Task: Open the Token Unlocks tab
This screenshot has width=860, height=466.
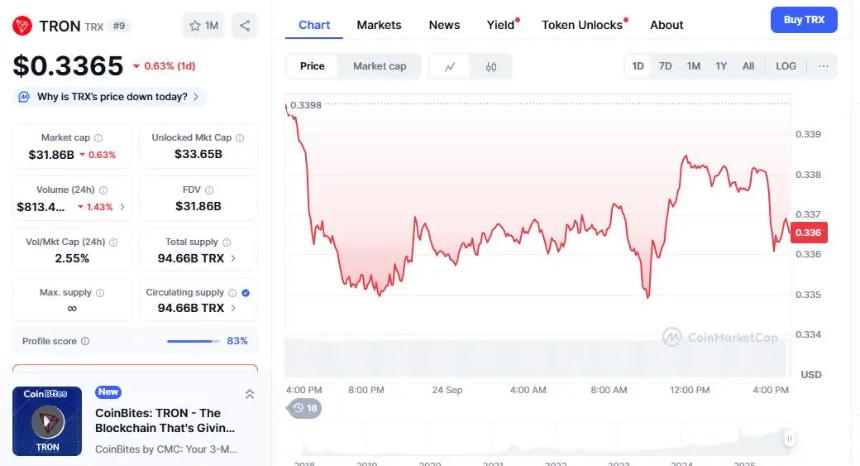Action: (582, 25)
